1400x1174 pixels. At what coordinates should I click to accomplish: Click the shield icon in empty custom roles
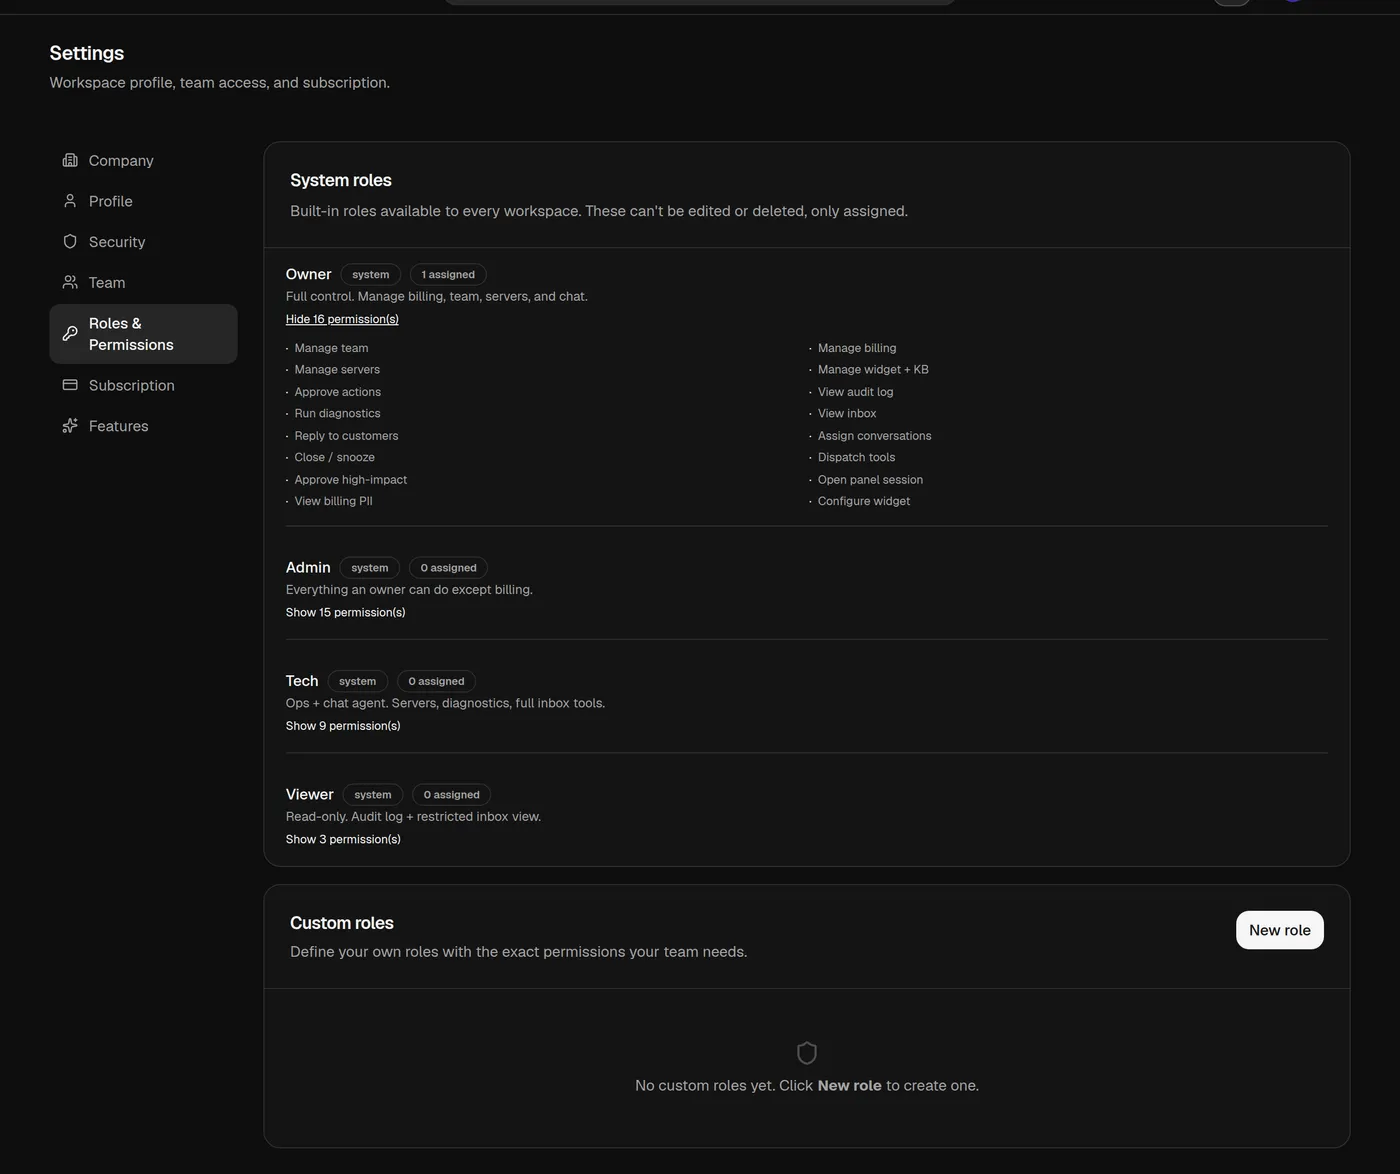(807, 1053)
